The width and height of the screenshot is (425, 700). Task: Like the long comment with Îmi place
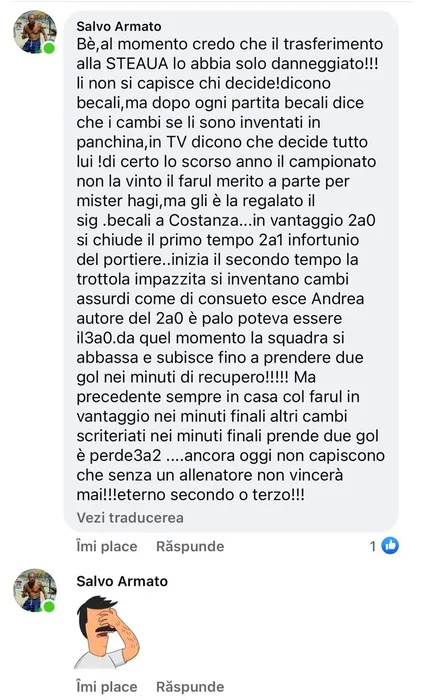click(x=107, y=546)
